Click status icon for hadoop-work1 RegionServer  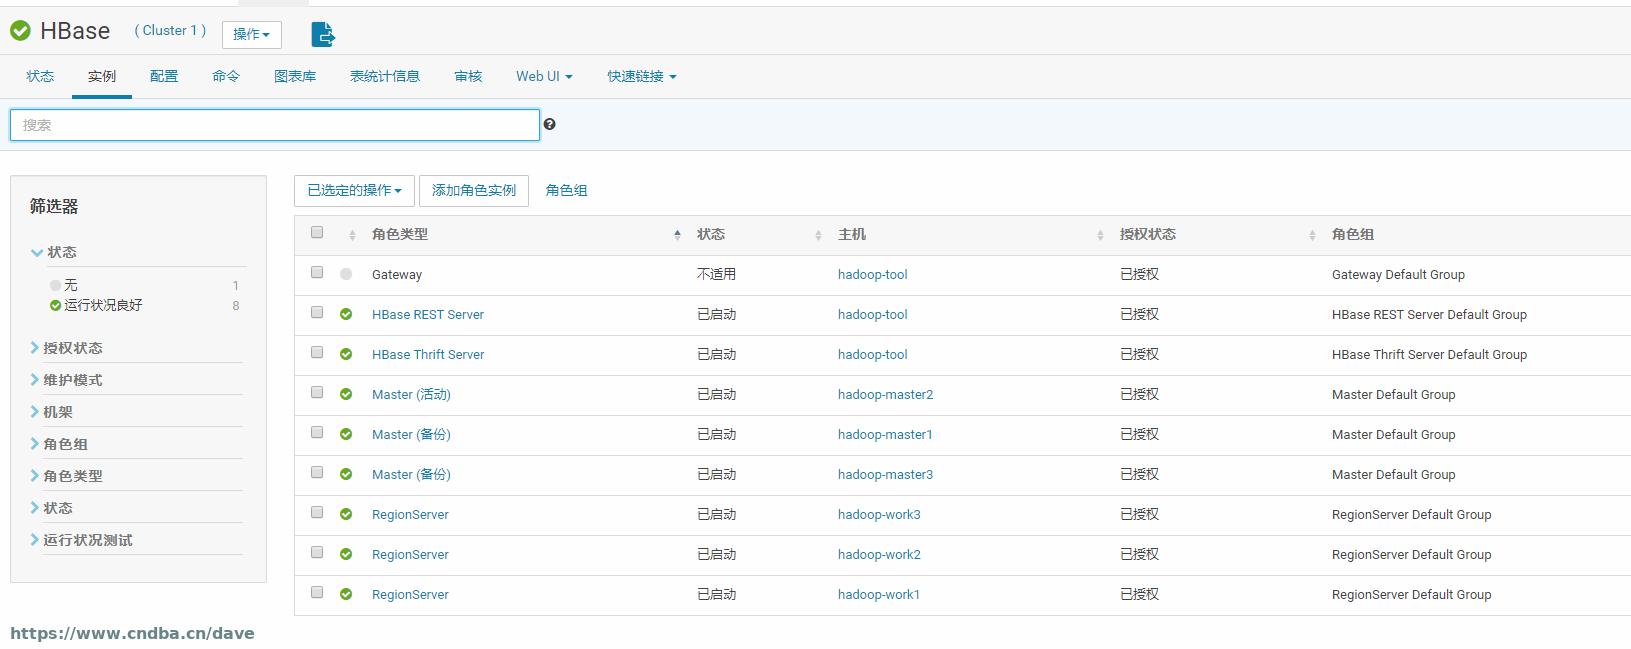click(346, 594)
